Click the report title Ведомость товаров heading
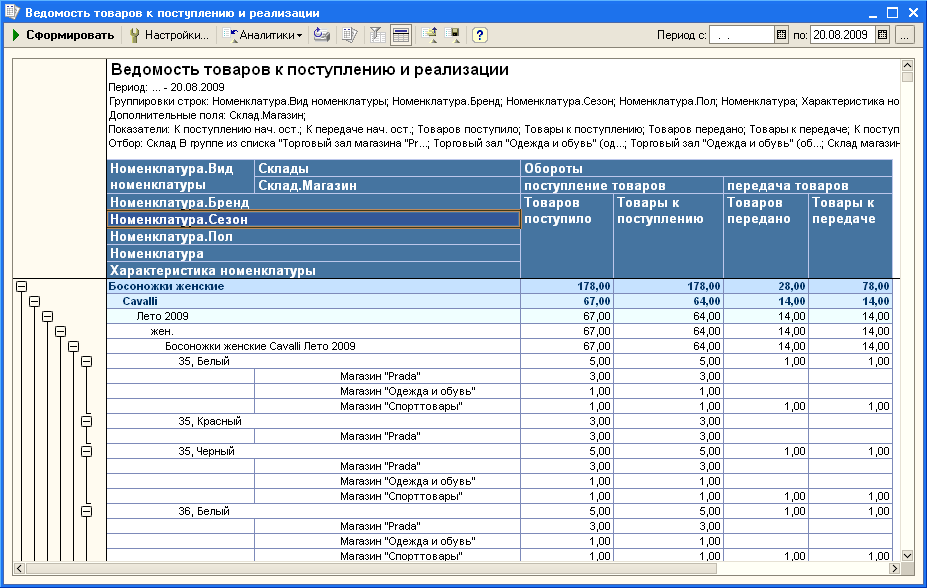 (x=310, y=70)
